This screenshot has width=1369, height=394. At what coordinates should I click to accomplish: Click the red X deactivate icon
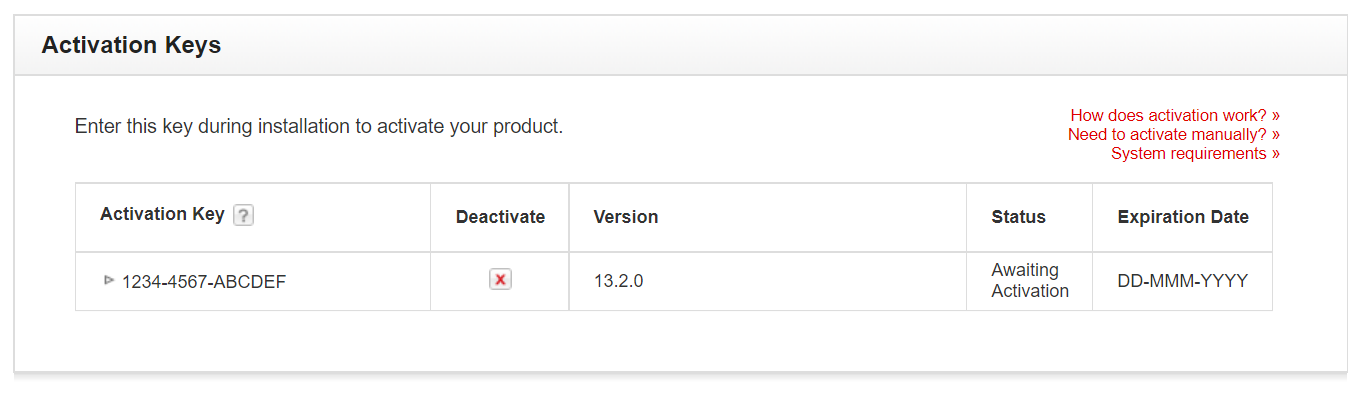(500, 280)
